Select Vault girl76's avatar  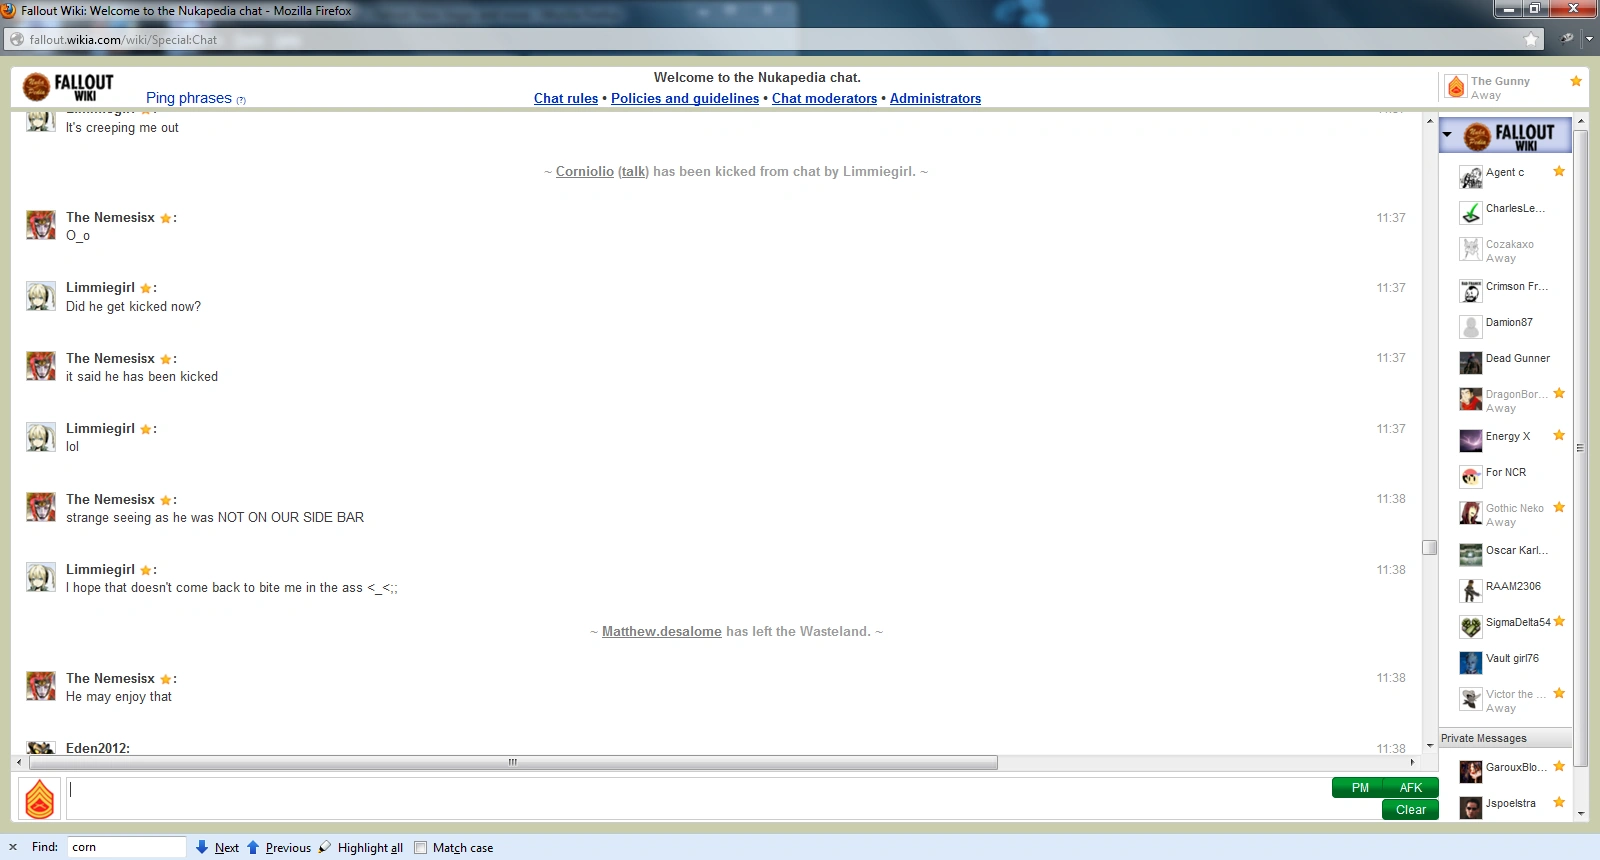(x=1470, y=663)
